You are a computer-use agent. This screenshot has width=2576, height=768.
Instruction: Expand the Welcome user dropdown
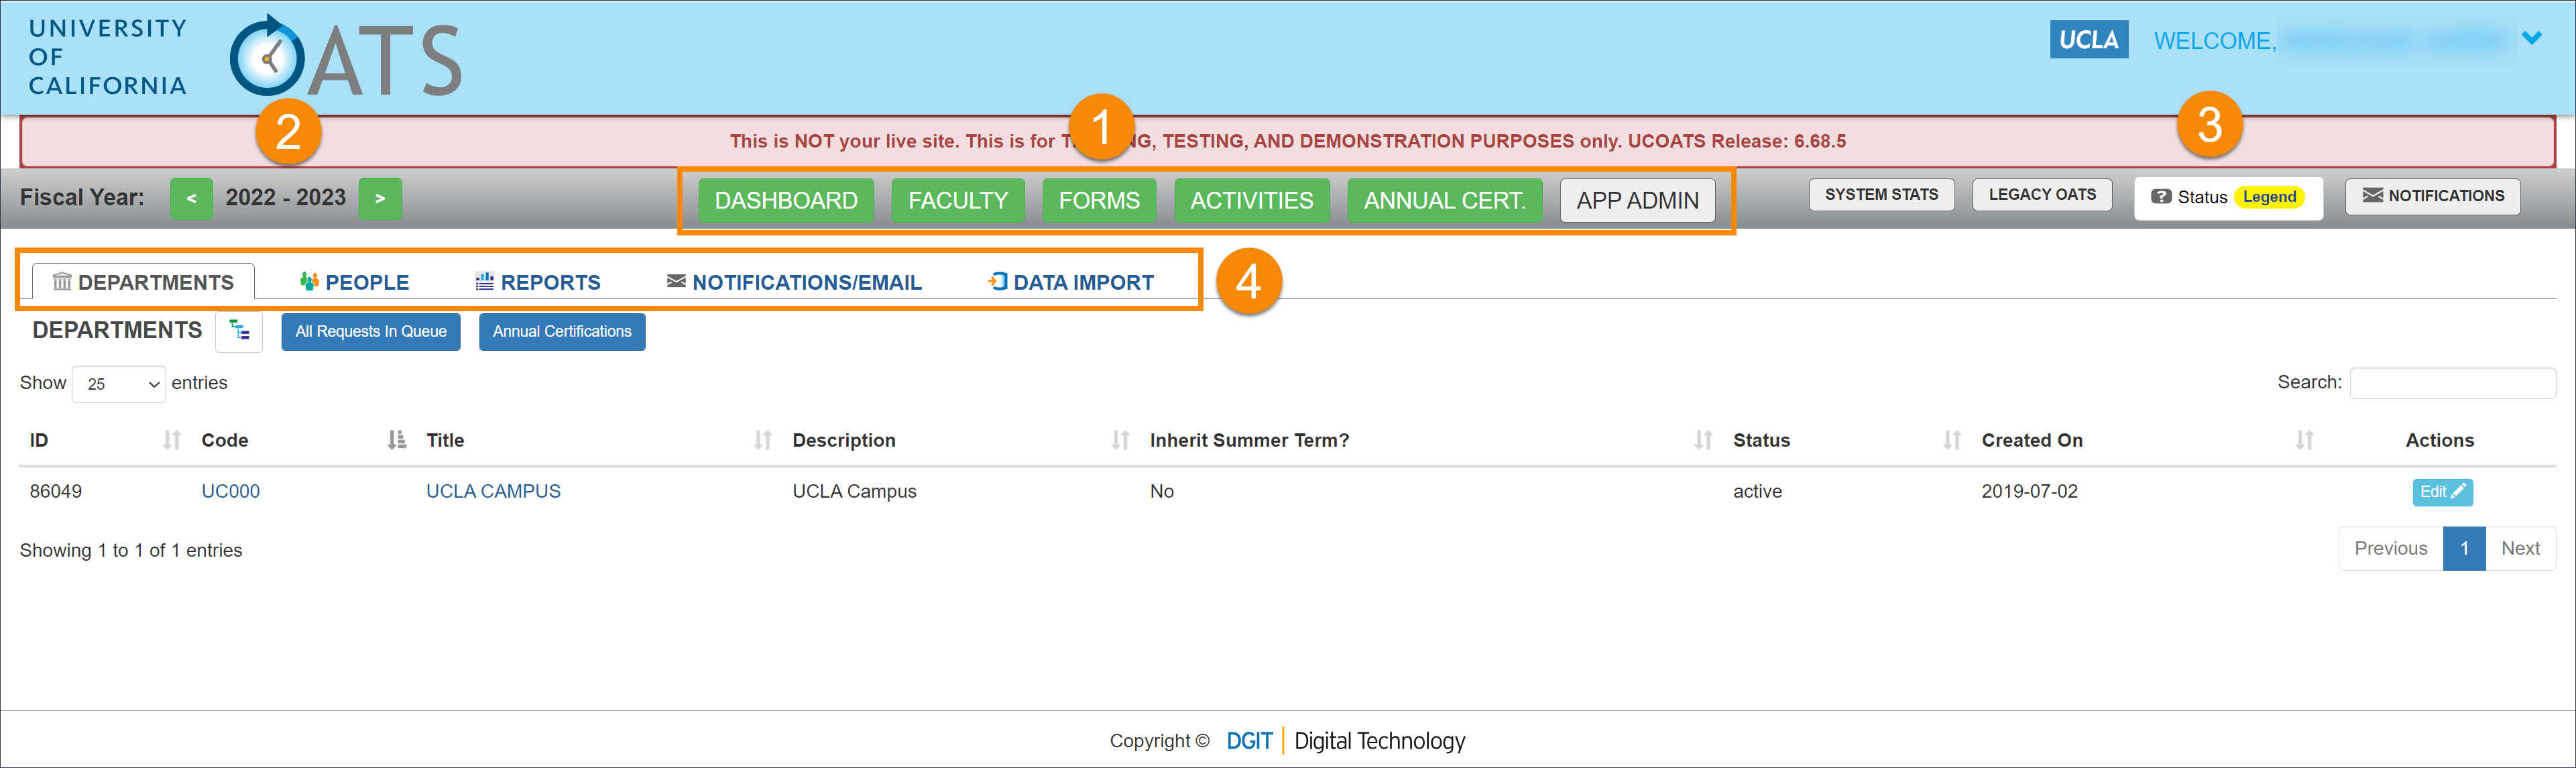click(2544, 41)
